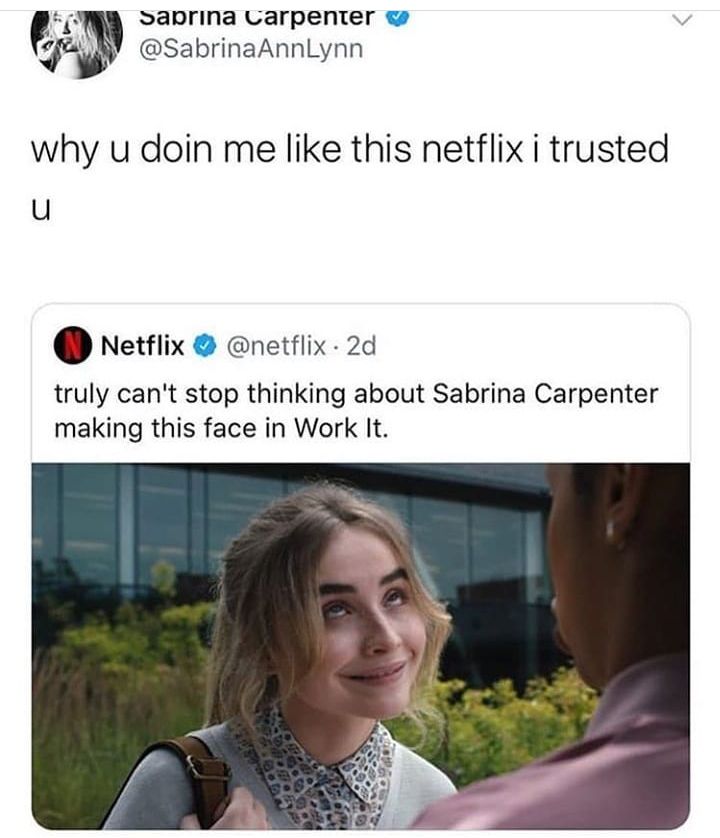
Task: Open the quoted Netflix tweet text
Action: coord(356,411)
